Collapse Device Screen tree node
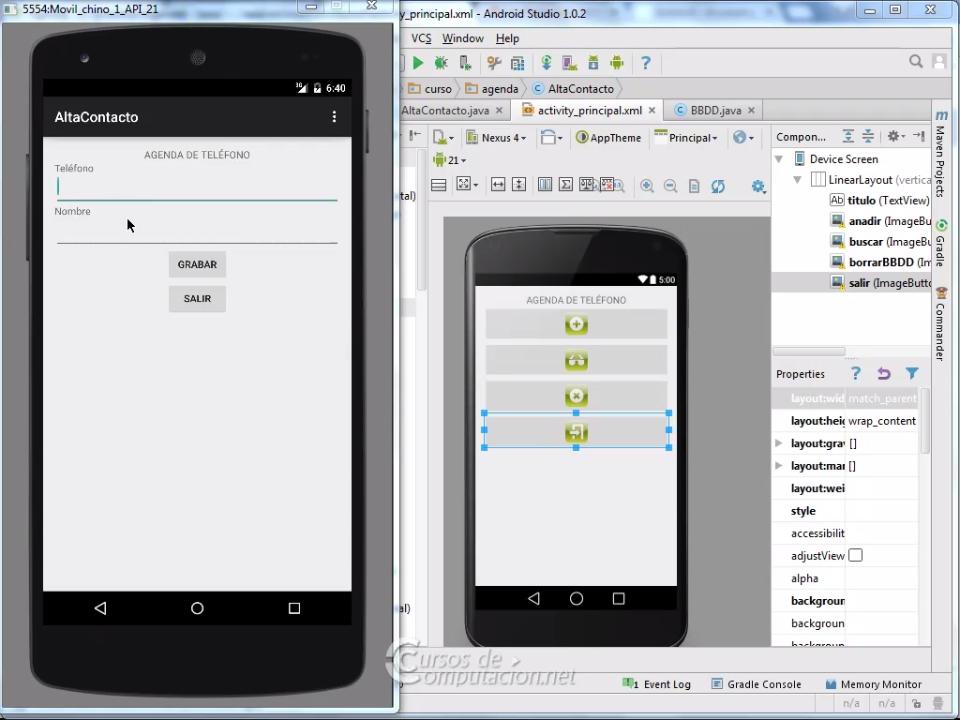 [x=779, y=159]
